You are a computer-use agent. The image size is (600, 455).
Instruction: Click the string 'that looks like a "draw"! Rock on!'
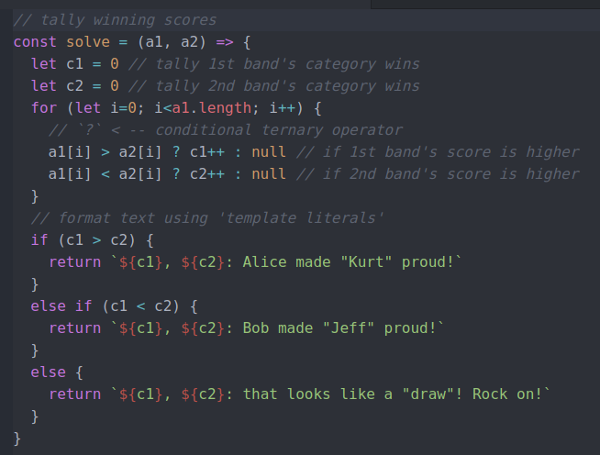393,394
